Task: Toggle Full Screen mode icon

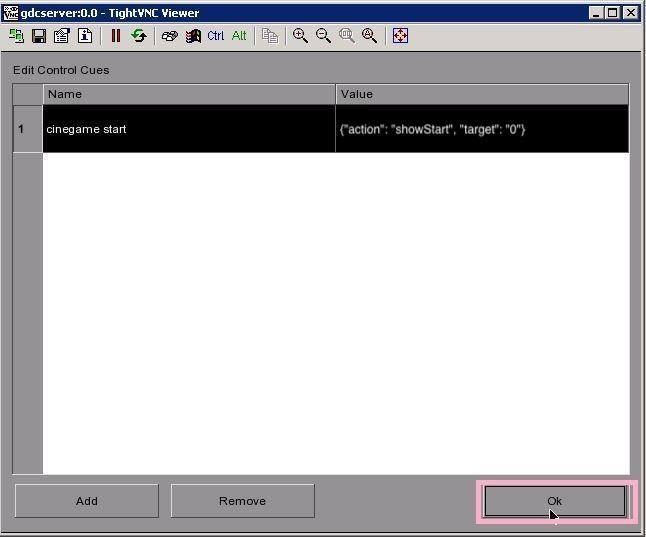Action: (x=400, y=36)
